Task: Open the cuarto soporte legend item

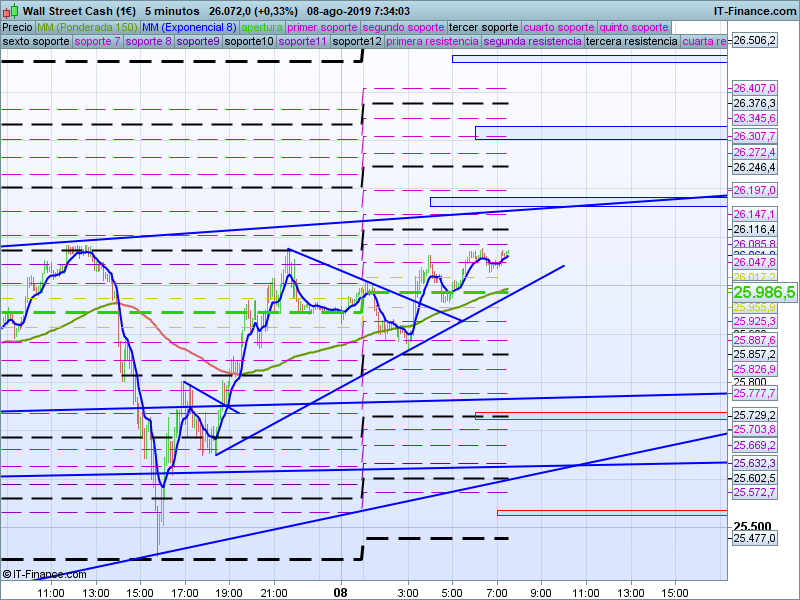Action: [x=559, y=27]
